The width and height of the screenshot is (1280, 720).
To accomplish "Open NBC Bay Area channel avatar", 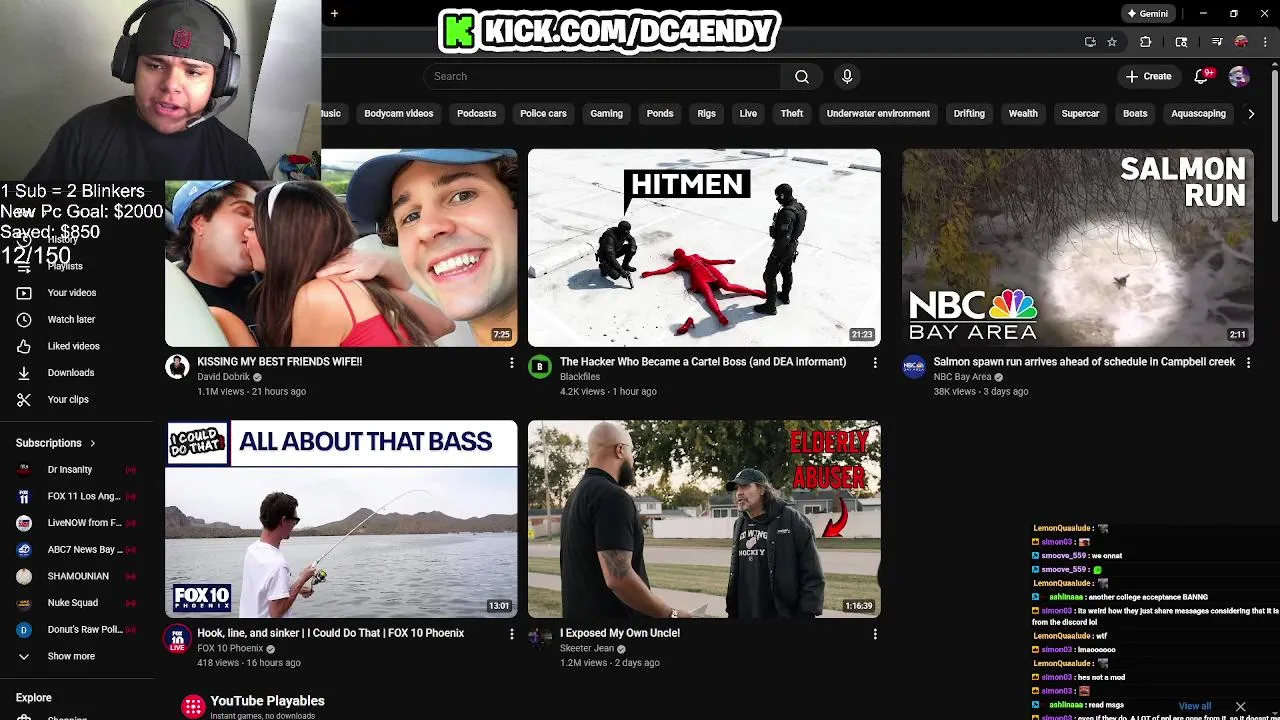I will (x=914, y=366).
